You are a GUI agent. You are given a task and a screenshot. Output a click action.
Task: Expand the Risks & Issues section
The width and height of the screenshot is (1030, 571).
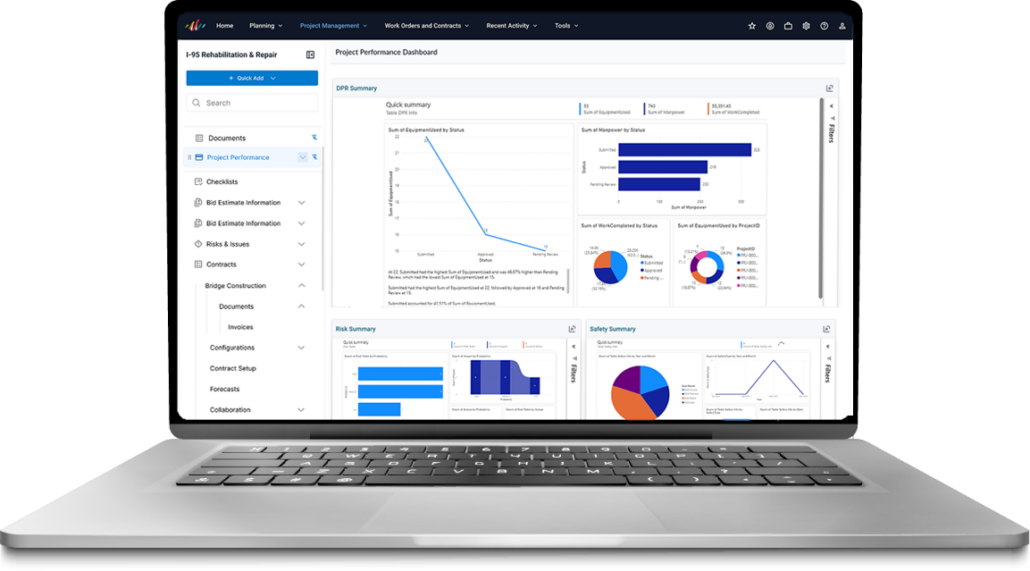tap(301, 244)
